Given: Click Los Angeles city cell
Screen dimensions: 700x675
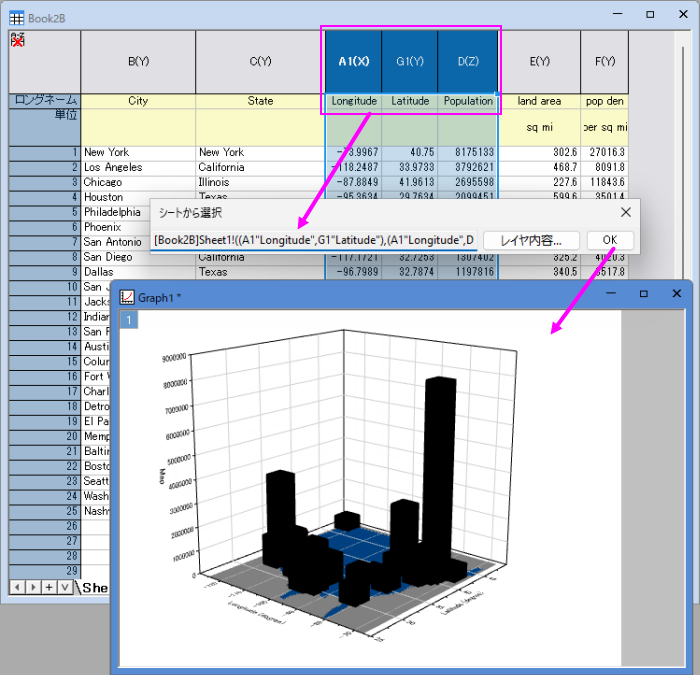Looking at the screenshot, I should (138, 167).
